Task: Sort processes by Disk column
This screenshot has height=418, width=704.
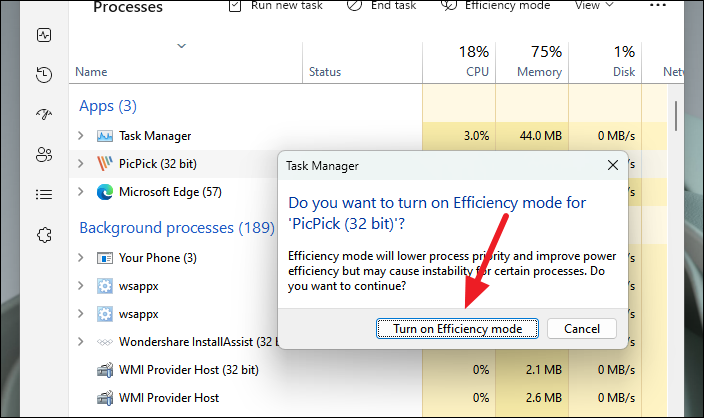Action: (x=624, y=72)
